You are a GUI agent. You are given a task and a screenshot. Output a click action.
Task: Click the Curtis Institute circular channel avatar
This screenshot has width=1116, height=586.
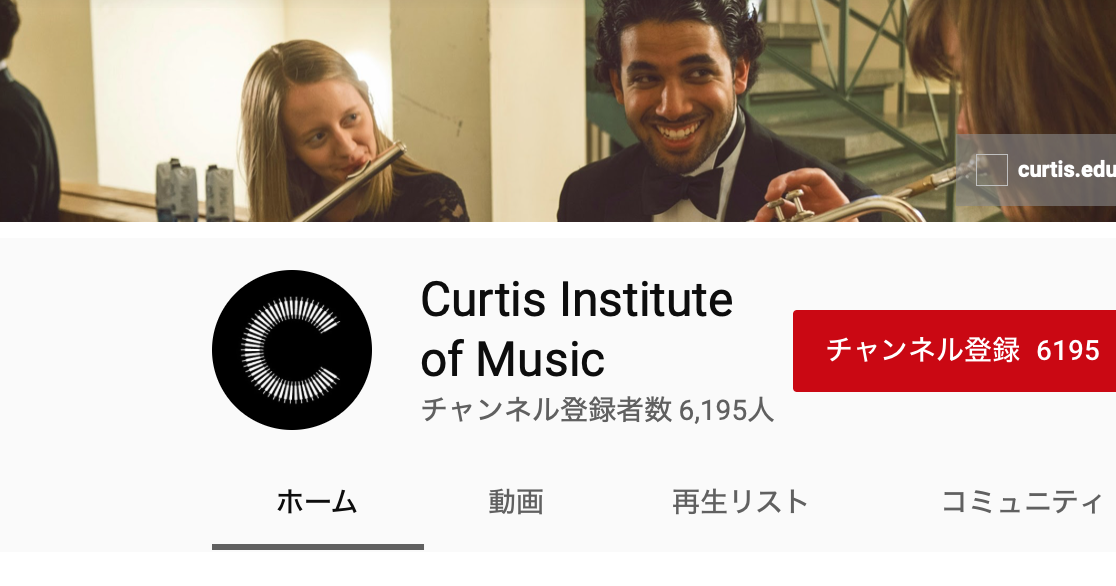pyautogui.click(x=292, y=350)
